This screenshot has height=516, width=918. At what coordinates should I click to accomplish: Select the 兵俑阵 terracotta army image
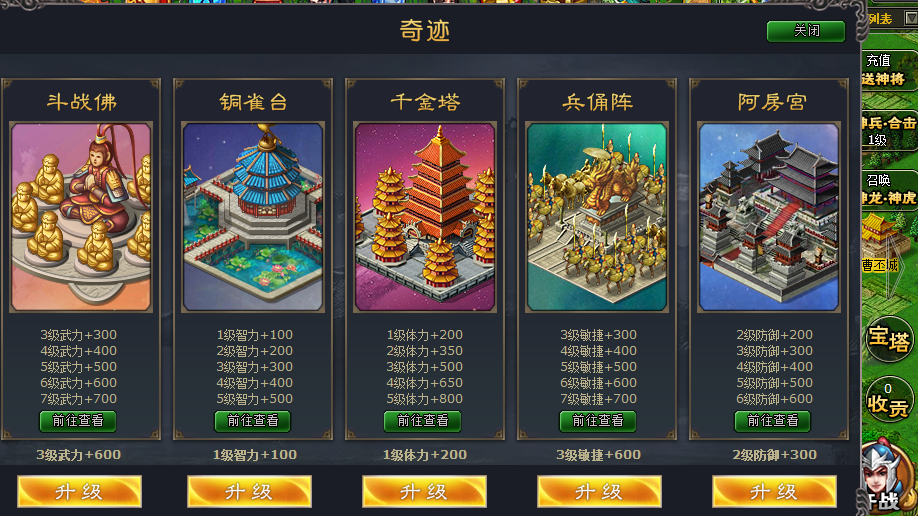click(x=597, y=217)
